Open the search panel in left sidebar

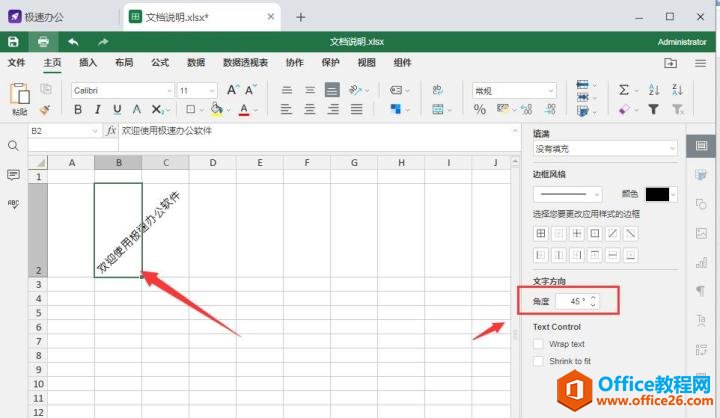13,146
